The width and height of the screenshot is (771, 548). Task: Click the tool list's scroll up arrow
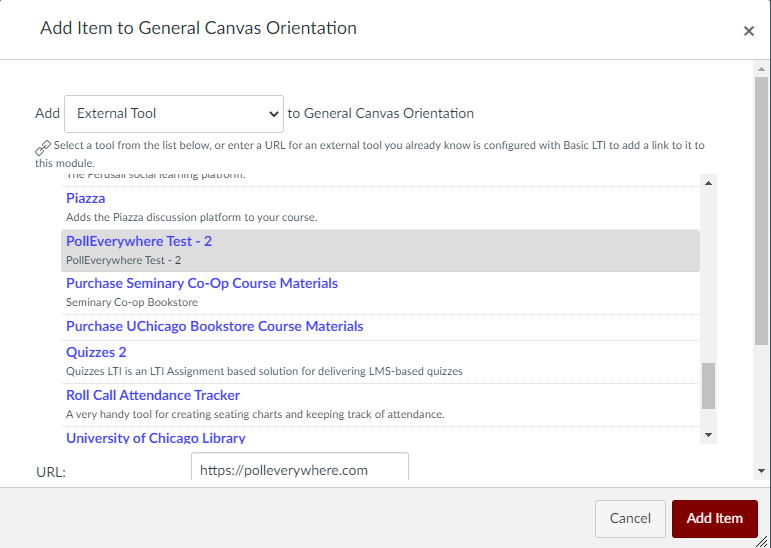(709, 183)
